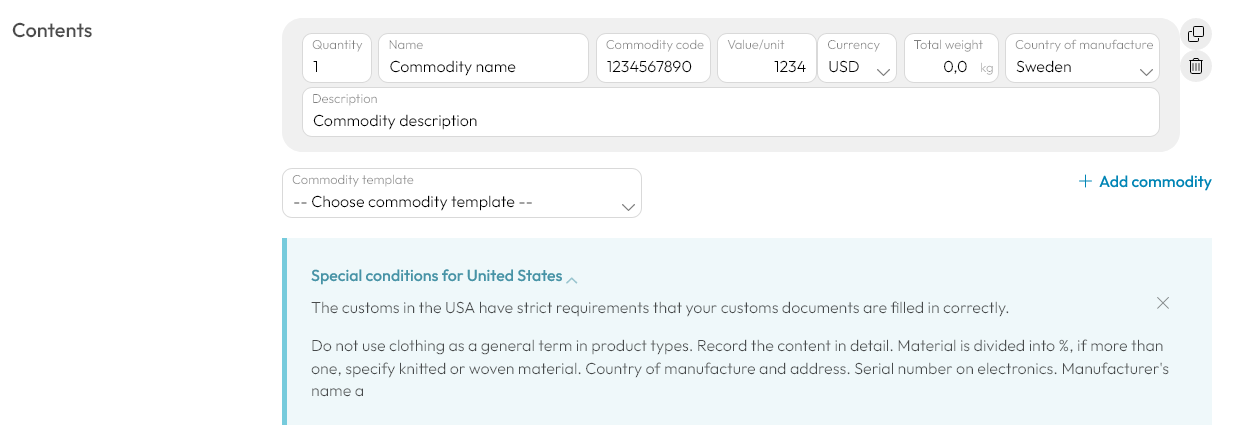Collapse Special conditions for United States
The image size is (1235, 443).
coord(572,278)
